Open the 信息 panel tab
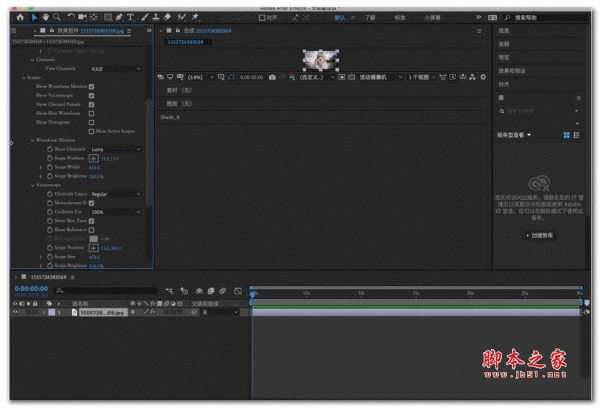 [504, 32]
